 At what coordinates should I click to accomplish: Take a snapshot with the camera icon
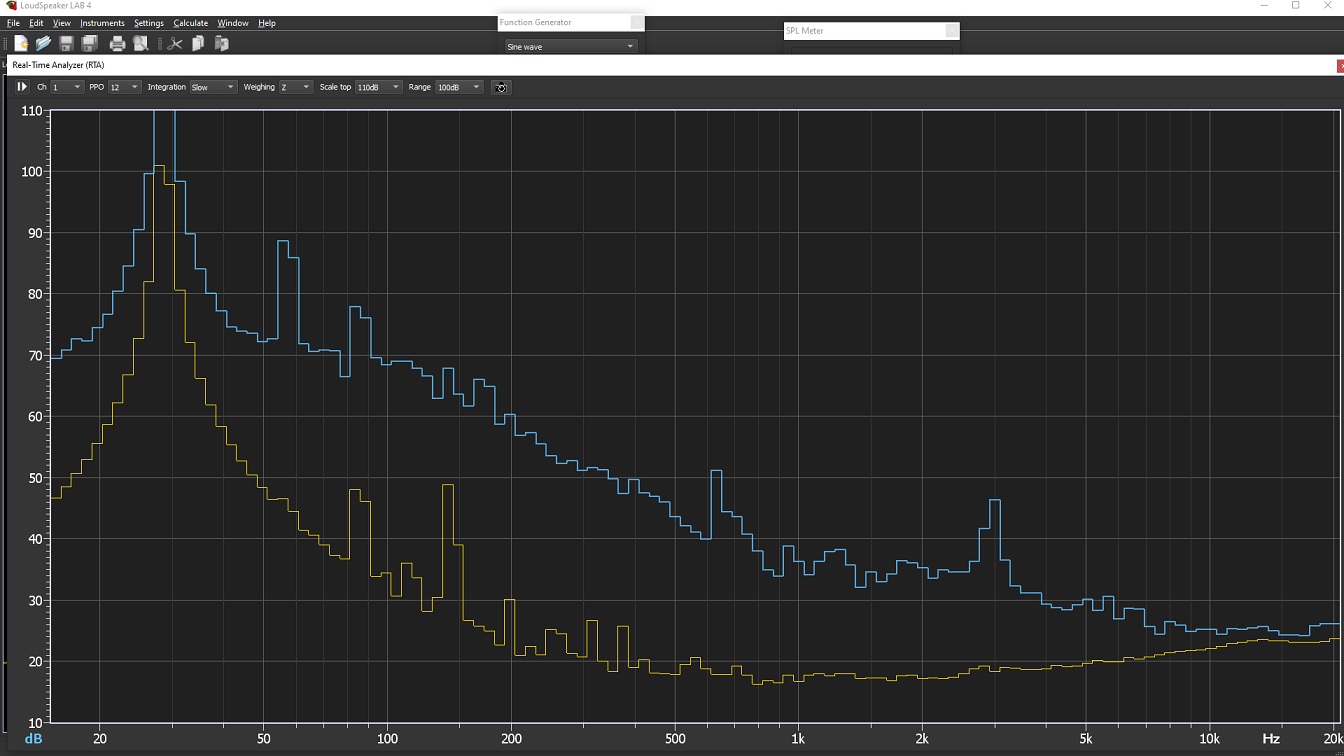[501, 88]
